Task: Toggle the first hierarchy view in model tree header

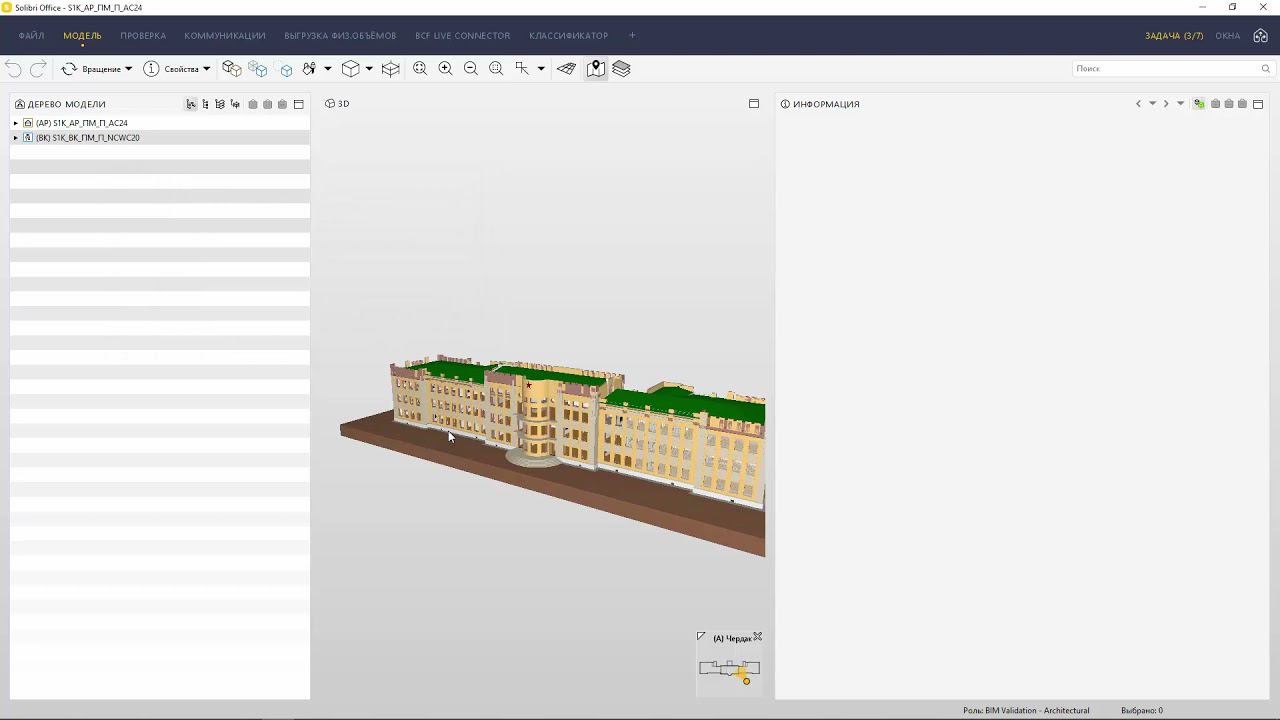Action: pyautogui.click(x=191, y=104)
